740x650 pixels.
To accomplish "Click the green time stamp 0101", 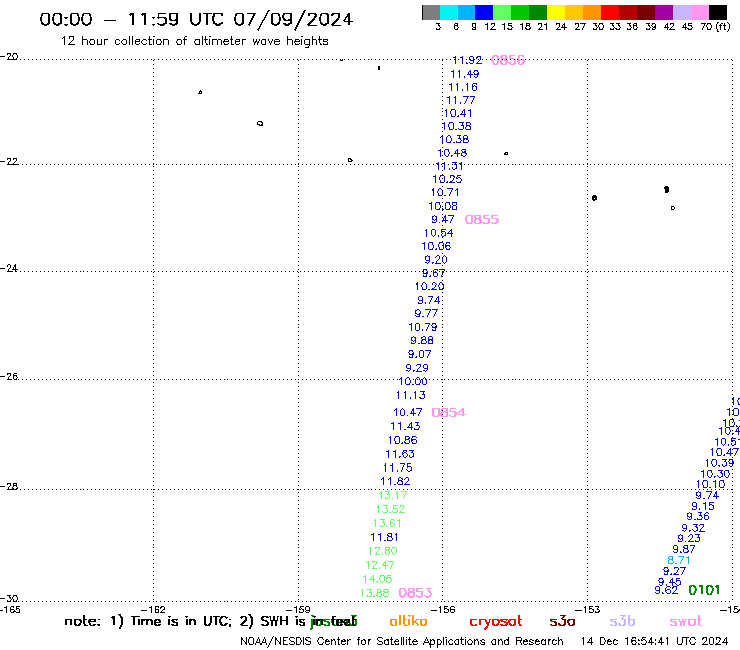I will click(x=704, y=590).
